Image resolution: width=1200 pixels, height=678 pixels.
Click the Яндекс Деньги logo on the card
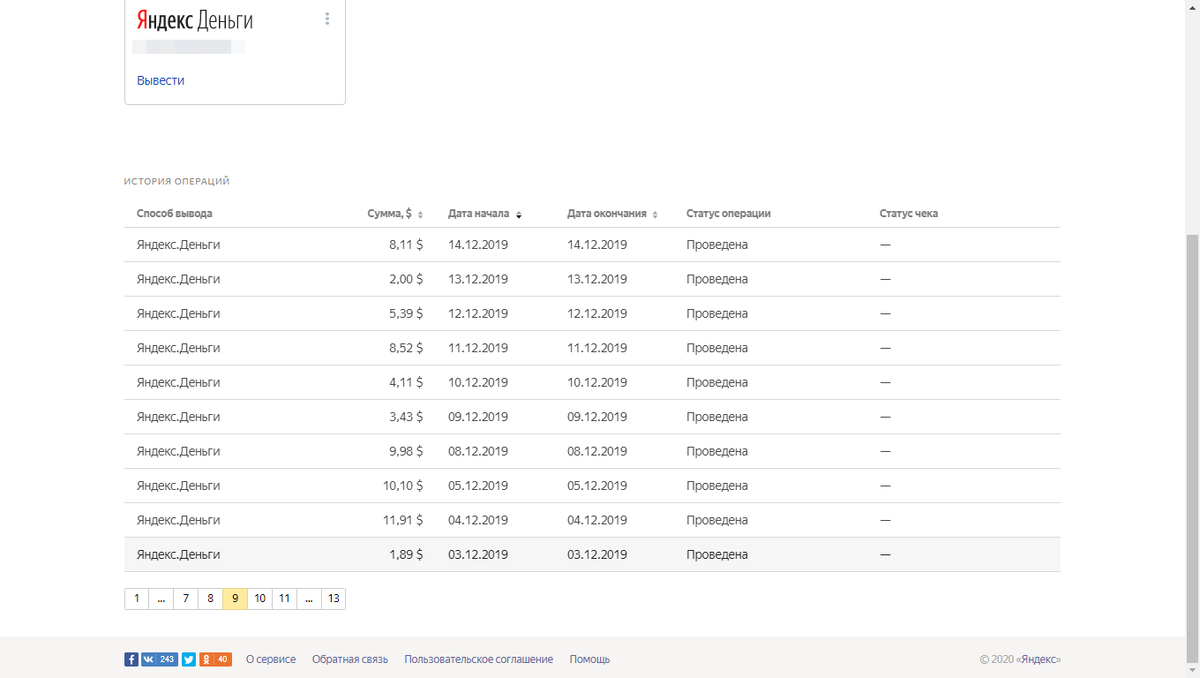195,20
